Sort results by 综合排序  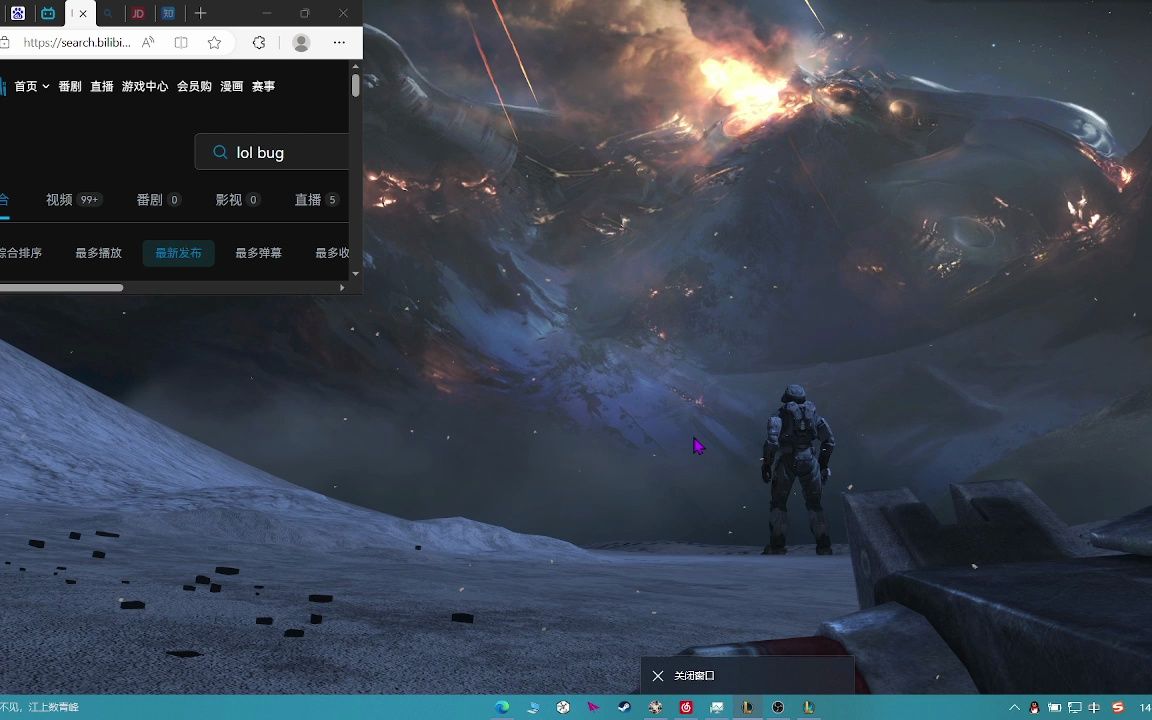tap(21, 253)
